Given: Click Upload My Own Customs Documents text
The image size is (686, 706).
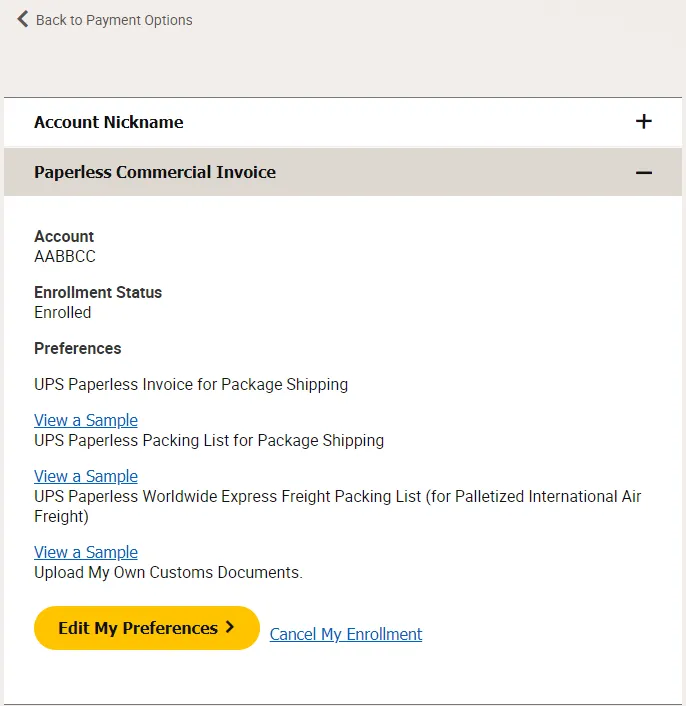Looking at the screenshot, I should pyautogui.click(x=168, y=572).
